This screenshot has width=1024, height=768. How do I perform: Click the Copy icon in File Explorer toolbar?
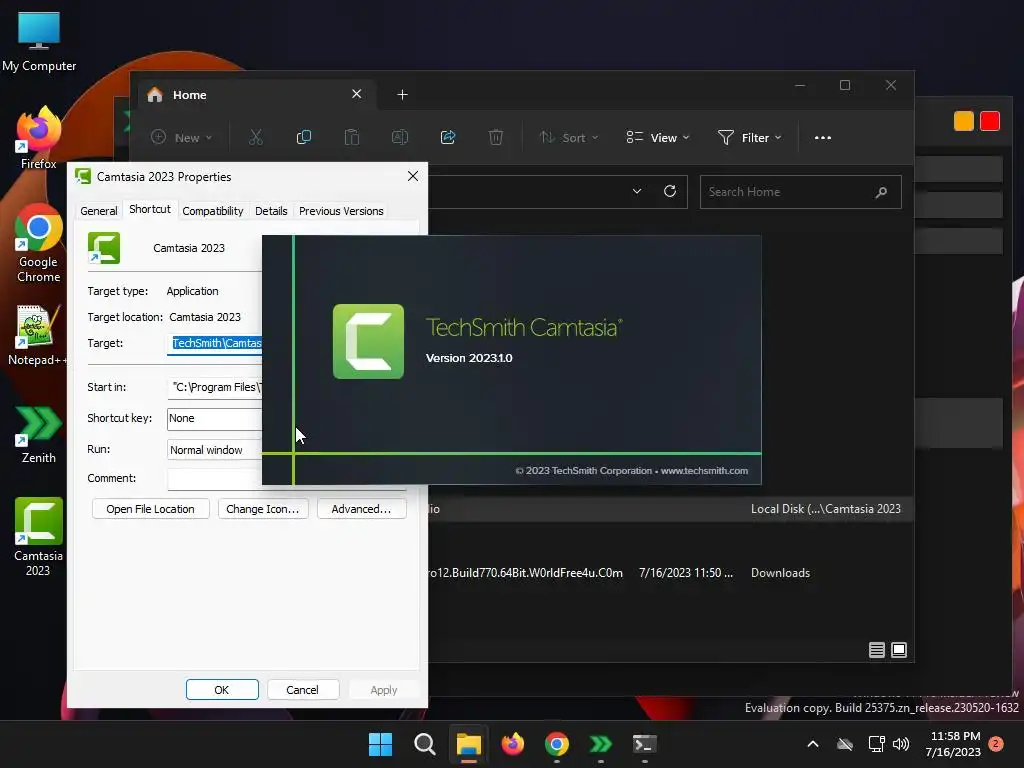tap(304, 137)
